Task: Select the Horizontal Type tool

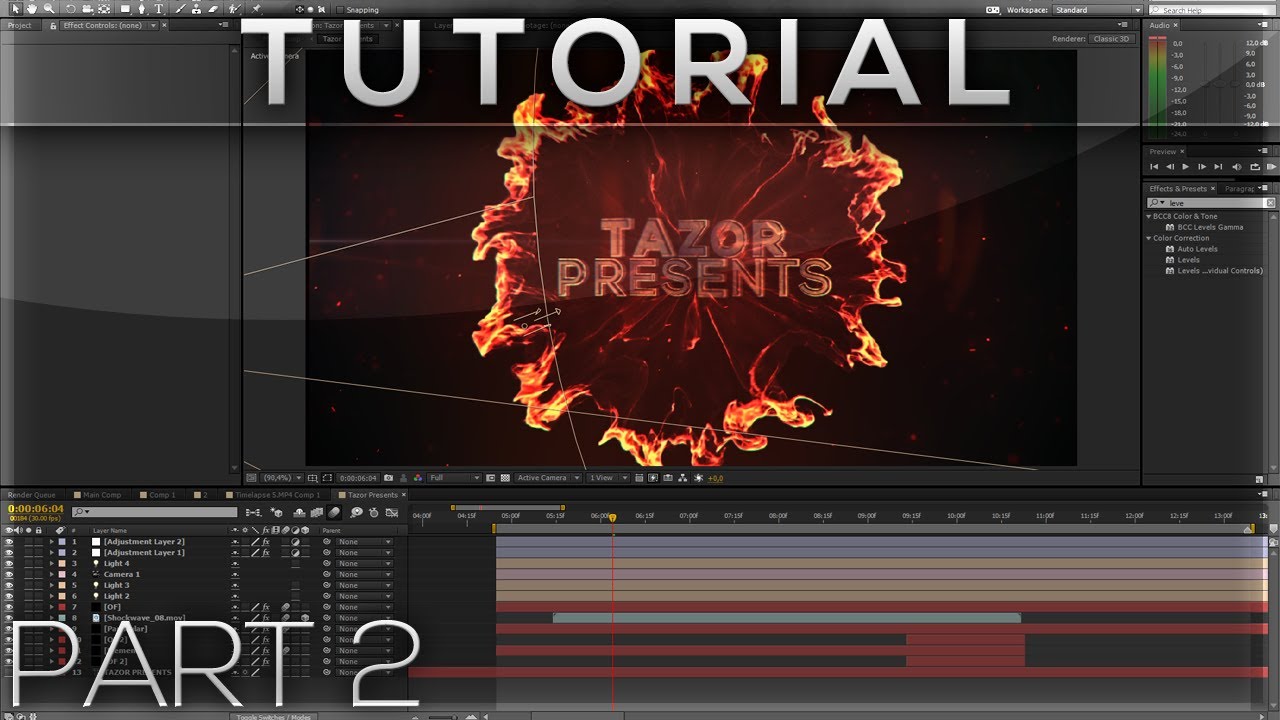Action: coord(159,9)
